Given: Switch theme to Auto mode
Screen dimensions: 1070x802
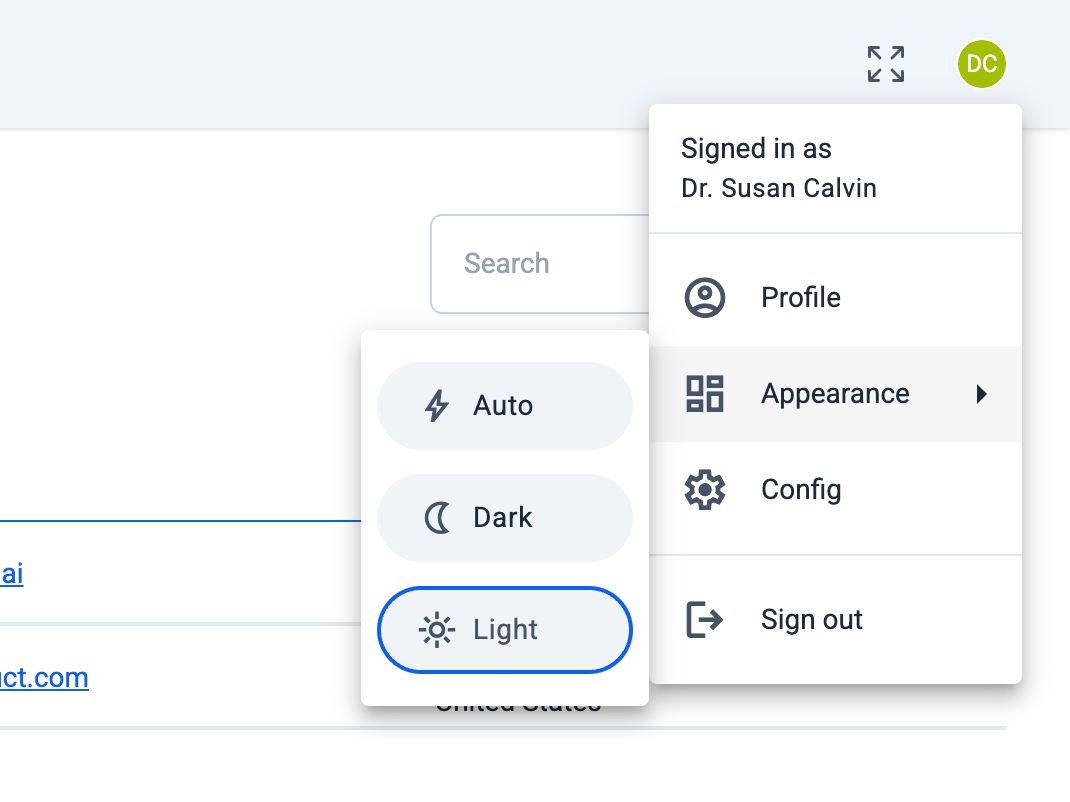Looking at the screenshot, I should [505, 406].
